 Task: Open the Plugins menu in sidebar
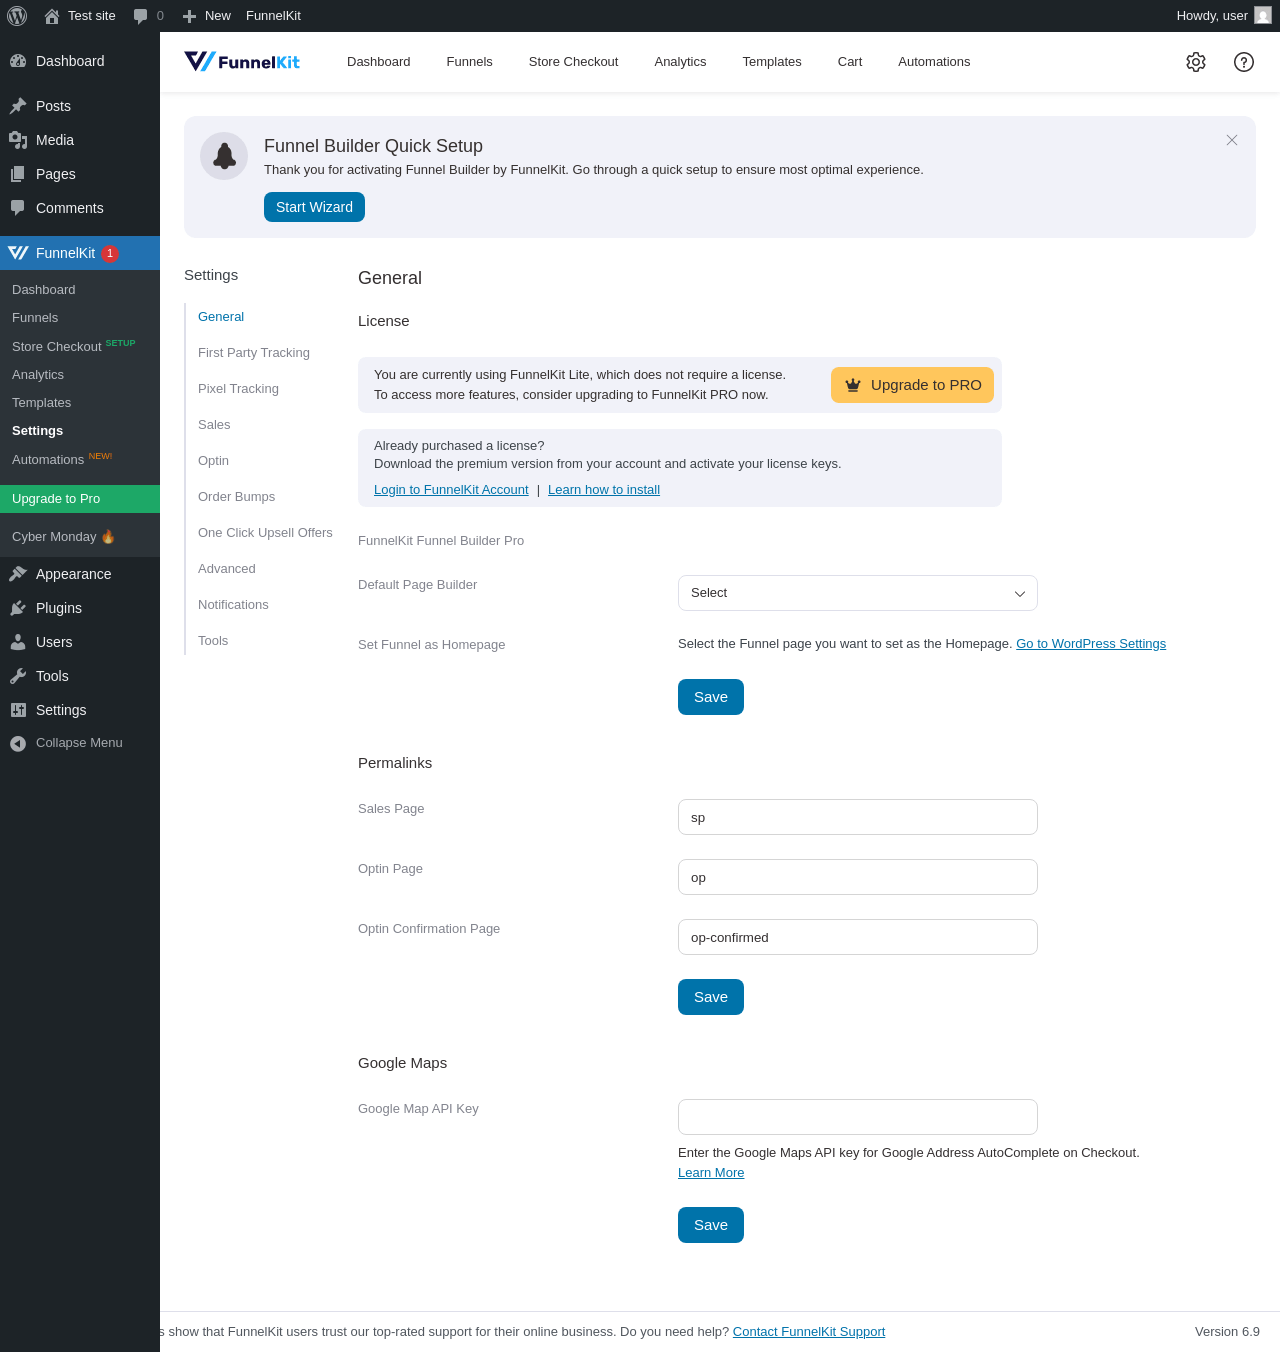(59, 608)
